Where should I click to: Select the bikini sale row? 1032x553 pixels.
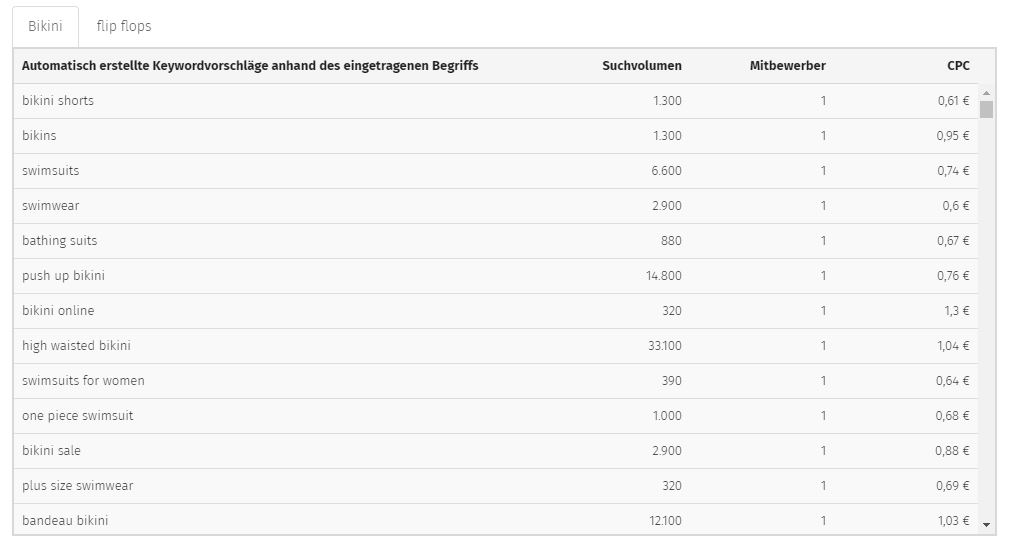point(496,450)
